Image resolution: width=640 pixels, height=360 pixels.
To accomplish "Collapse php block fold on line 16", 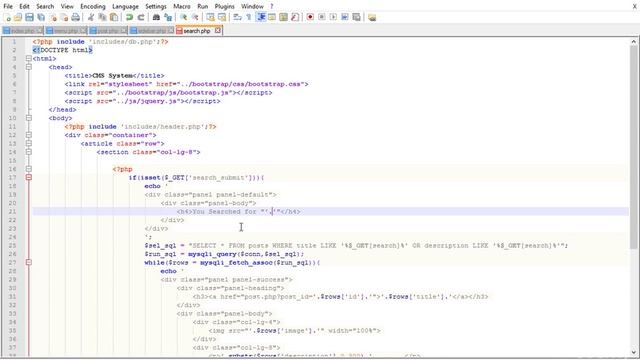I will (29, 169).
